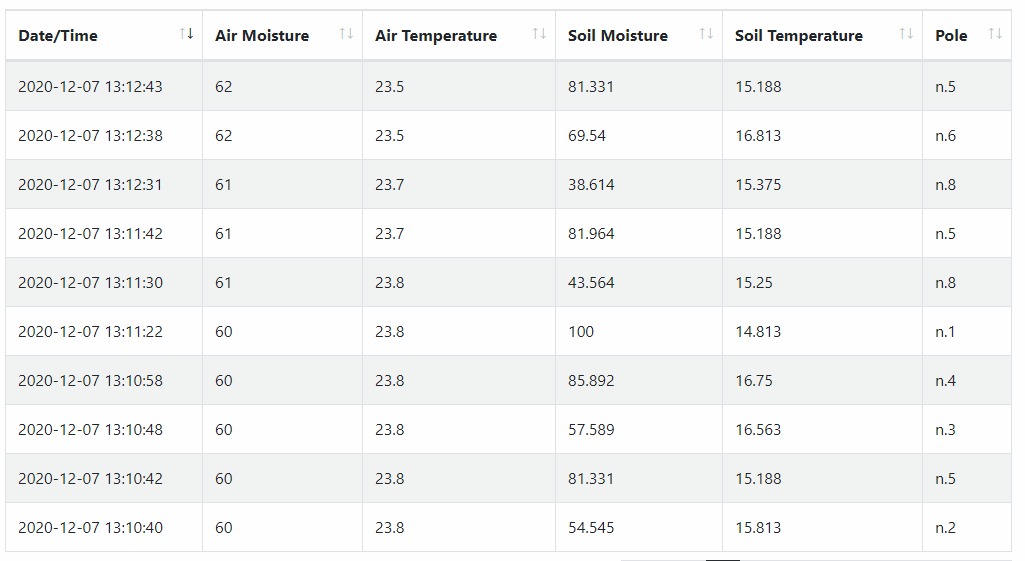This screenshot has width=1025, height=561.
Task: Select the row with pole n.2
Action: (x=509, y=527)
